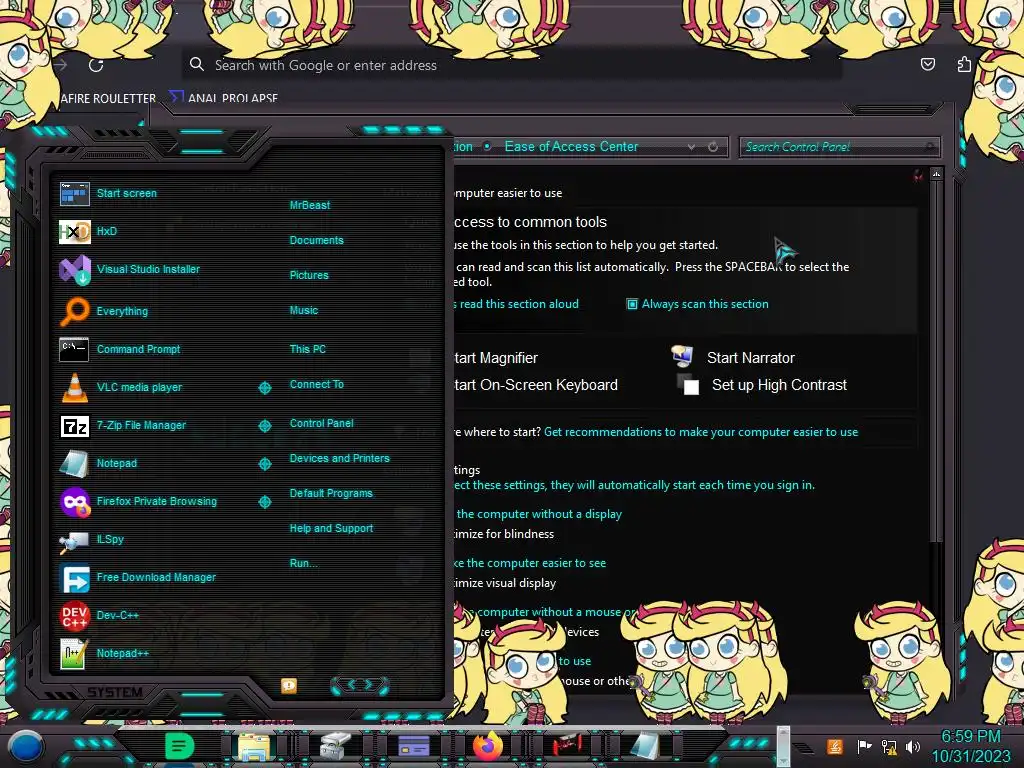Click the notepad icon in taskbar

646,746
